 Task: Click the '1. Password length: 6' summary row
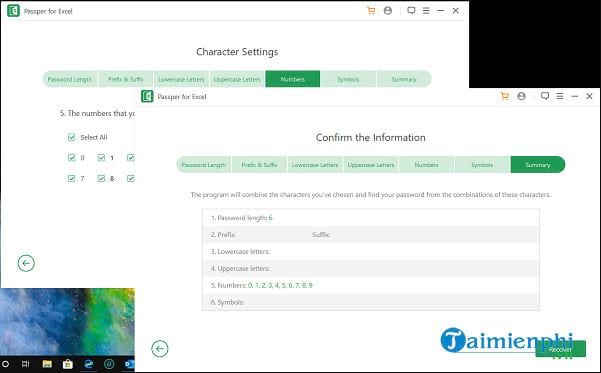tap(371, 218)
